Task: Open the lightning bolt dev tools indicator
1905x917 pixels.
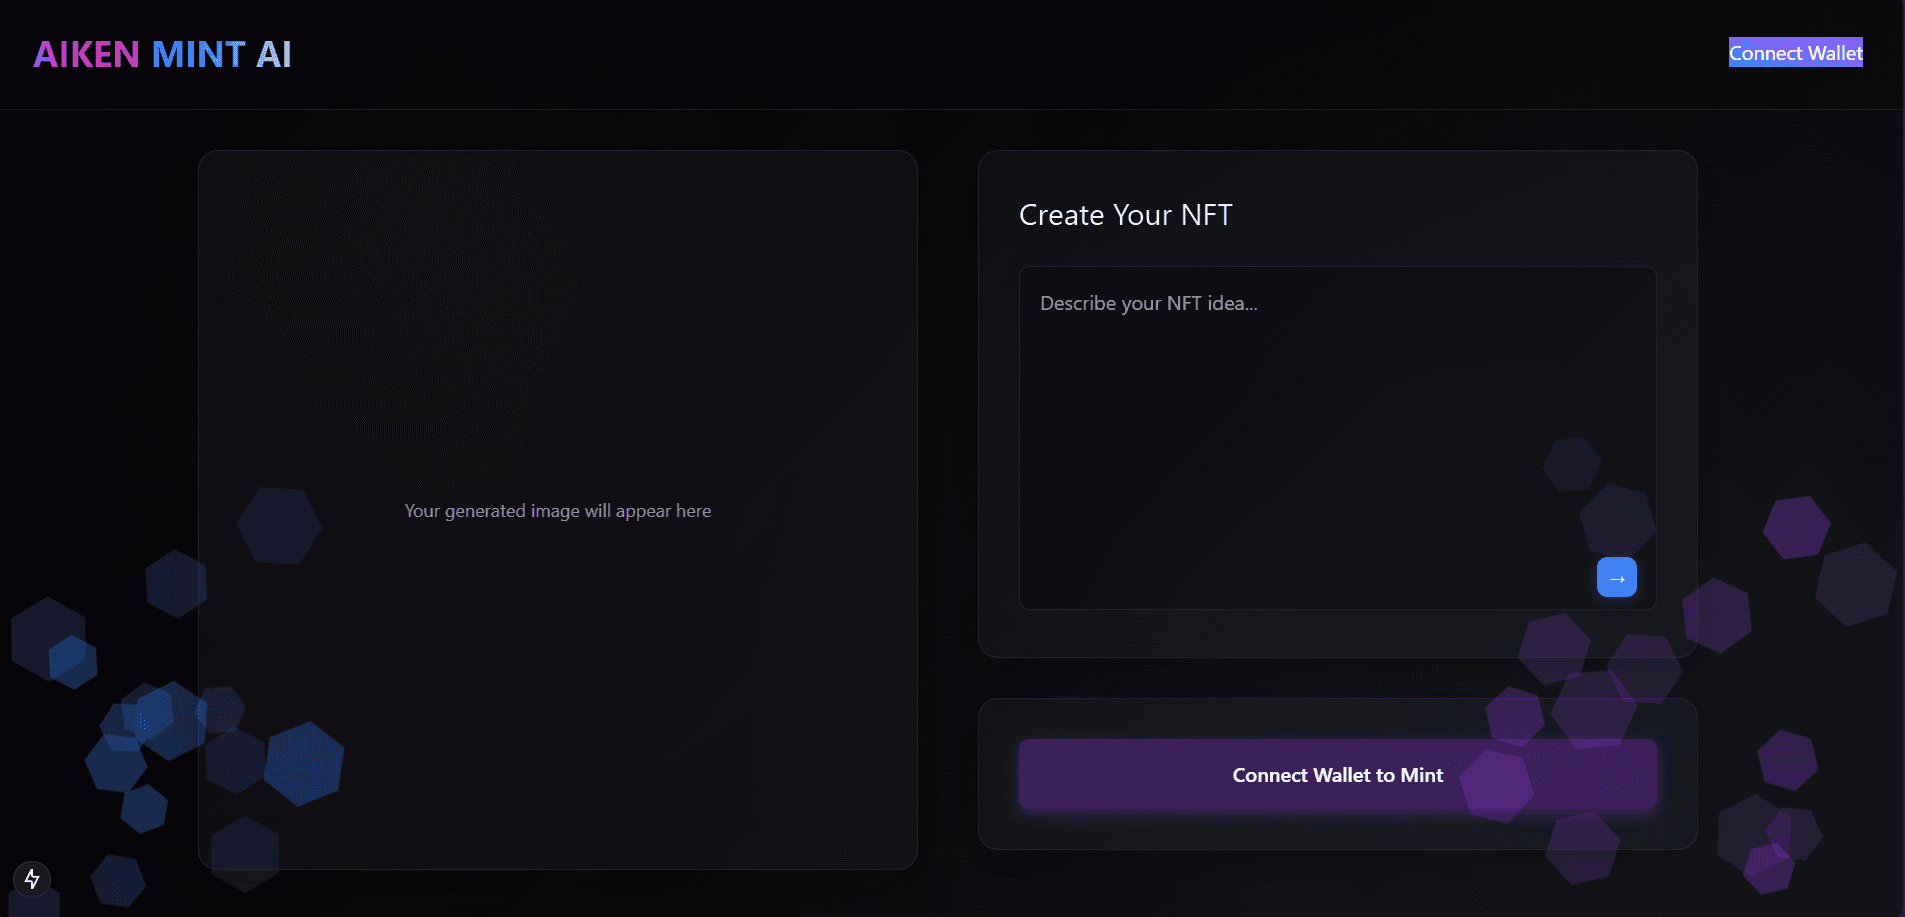Action: pos(32,879)
